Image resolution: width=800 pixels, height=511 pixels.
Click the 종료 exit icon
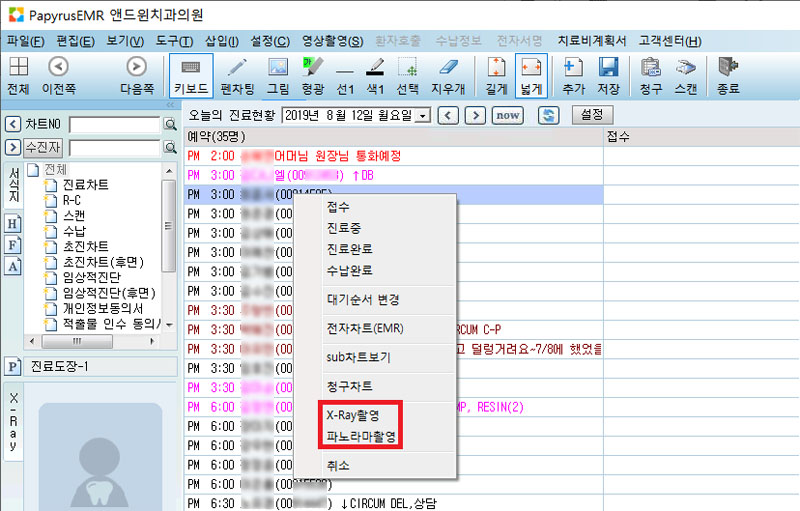[x=728, y=75]
